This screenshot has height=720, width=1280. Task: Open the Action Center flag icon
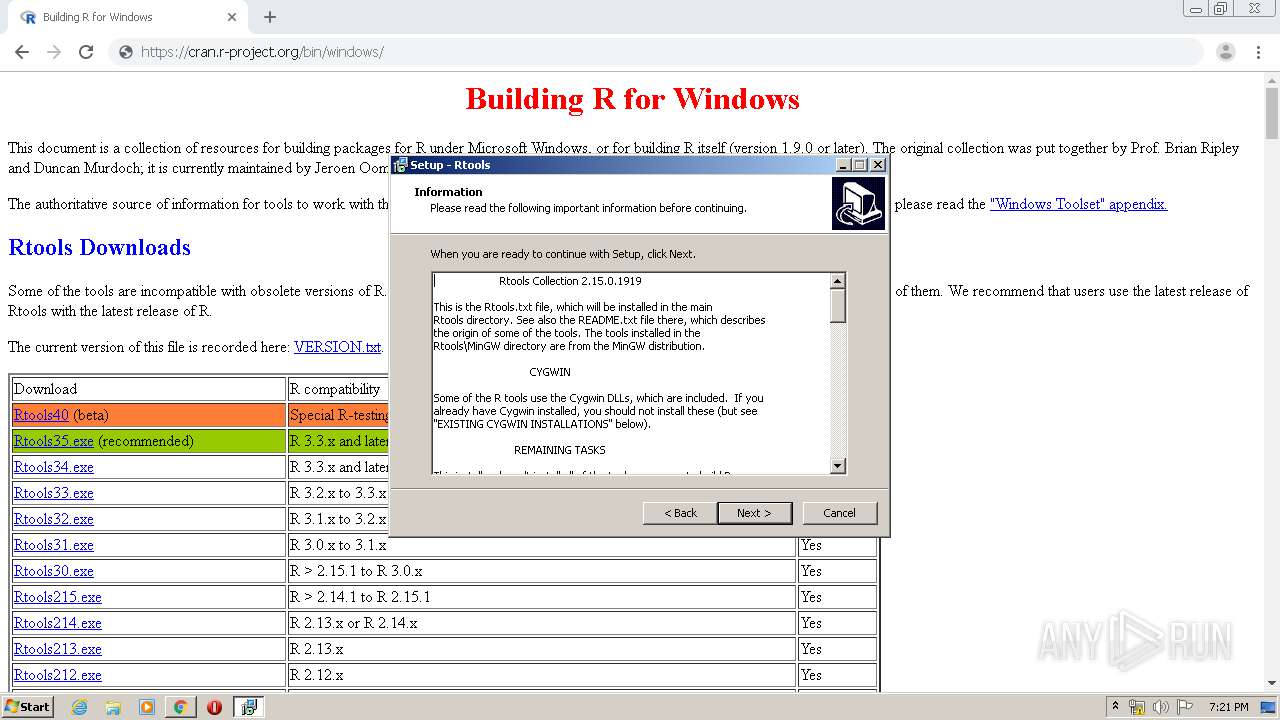pos(1185,707)
